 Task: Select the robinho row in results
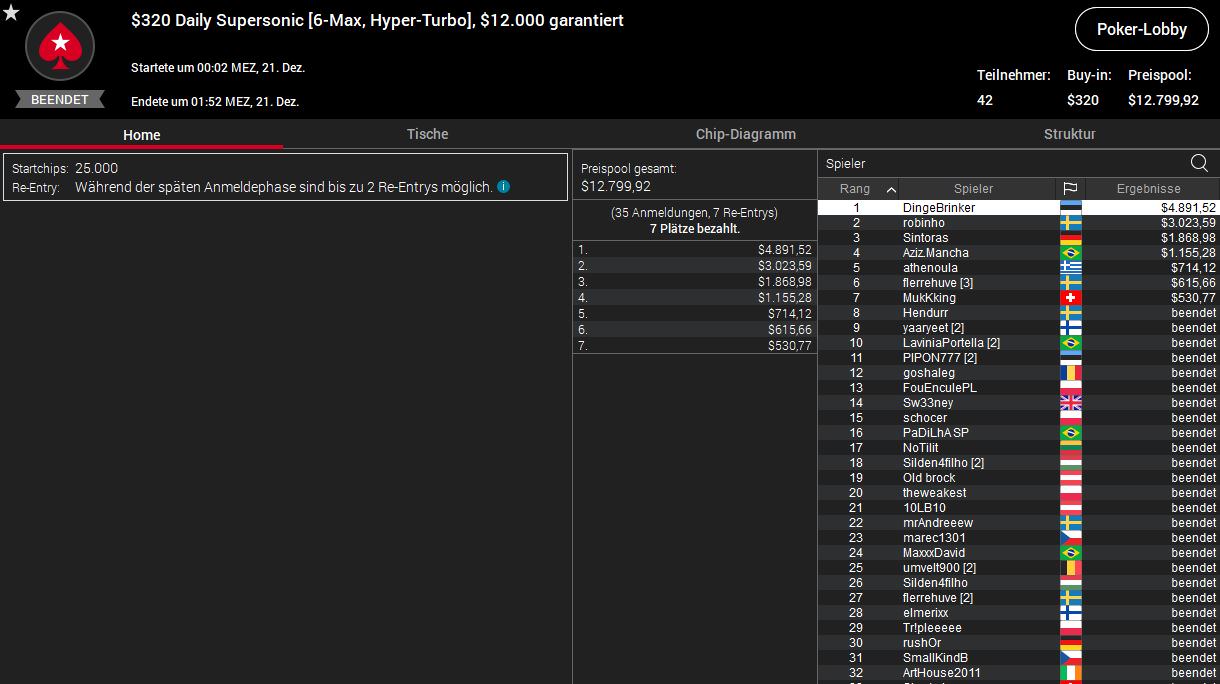[x=923, y=223]
